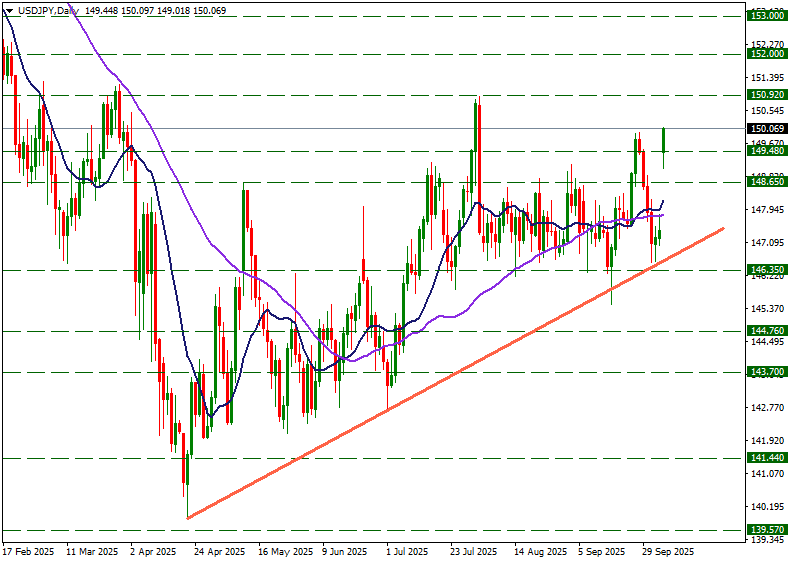Select the 139.570 bottom level label

click(x=766, y=529)
